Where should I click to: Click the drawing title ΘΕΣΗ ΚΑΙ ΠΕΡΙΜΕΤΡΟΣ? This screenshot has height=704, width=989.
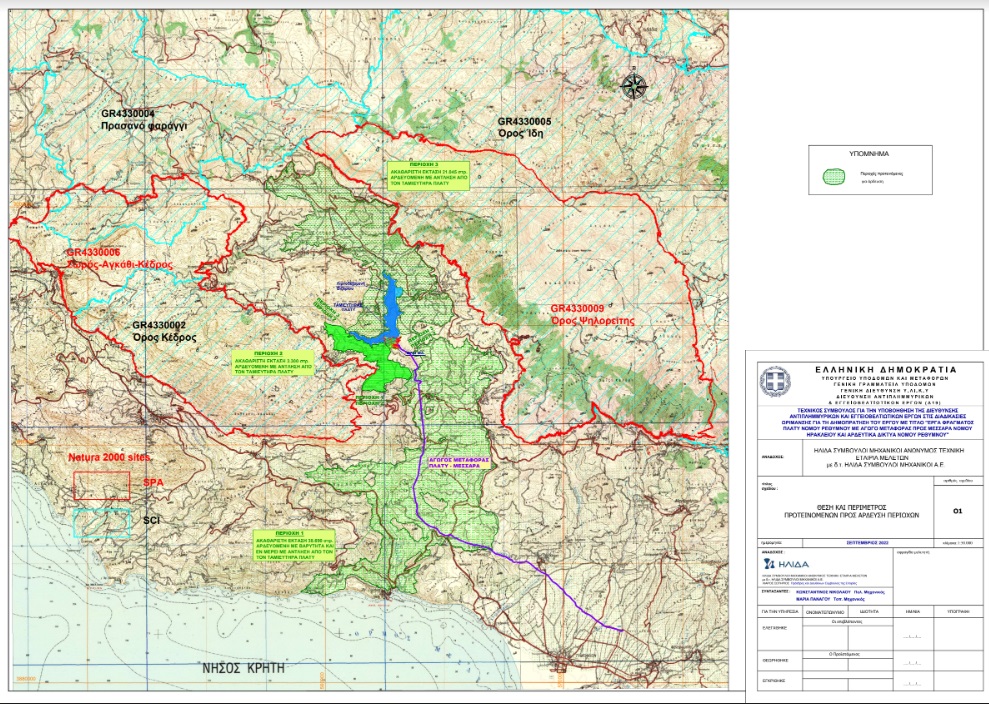coord(851,511)
